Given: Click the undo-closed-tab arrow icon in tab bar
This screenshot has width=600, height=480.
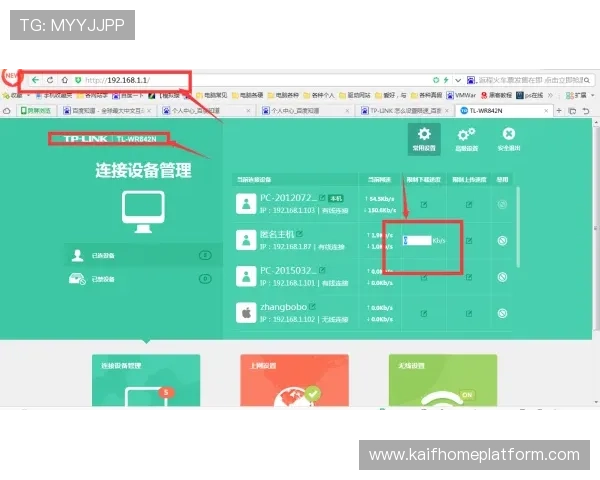Looking at the screenshot, I should (x=586, y=111).
